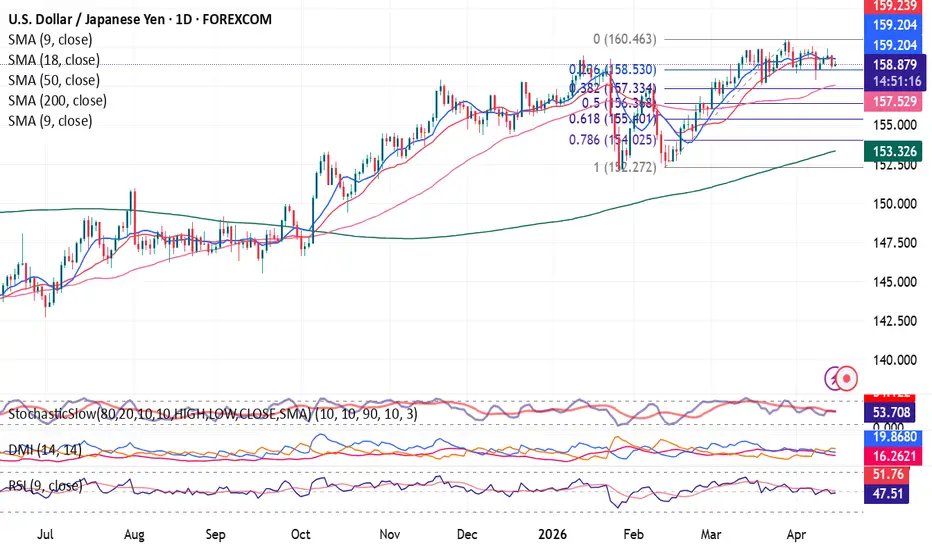The image size is (932, 550).
Task: Click the 147.500 price axis value
Action: point(895,243)
